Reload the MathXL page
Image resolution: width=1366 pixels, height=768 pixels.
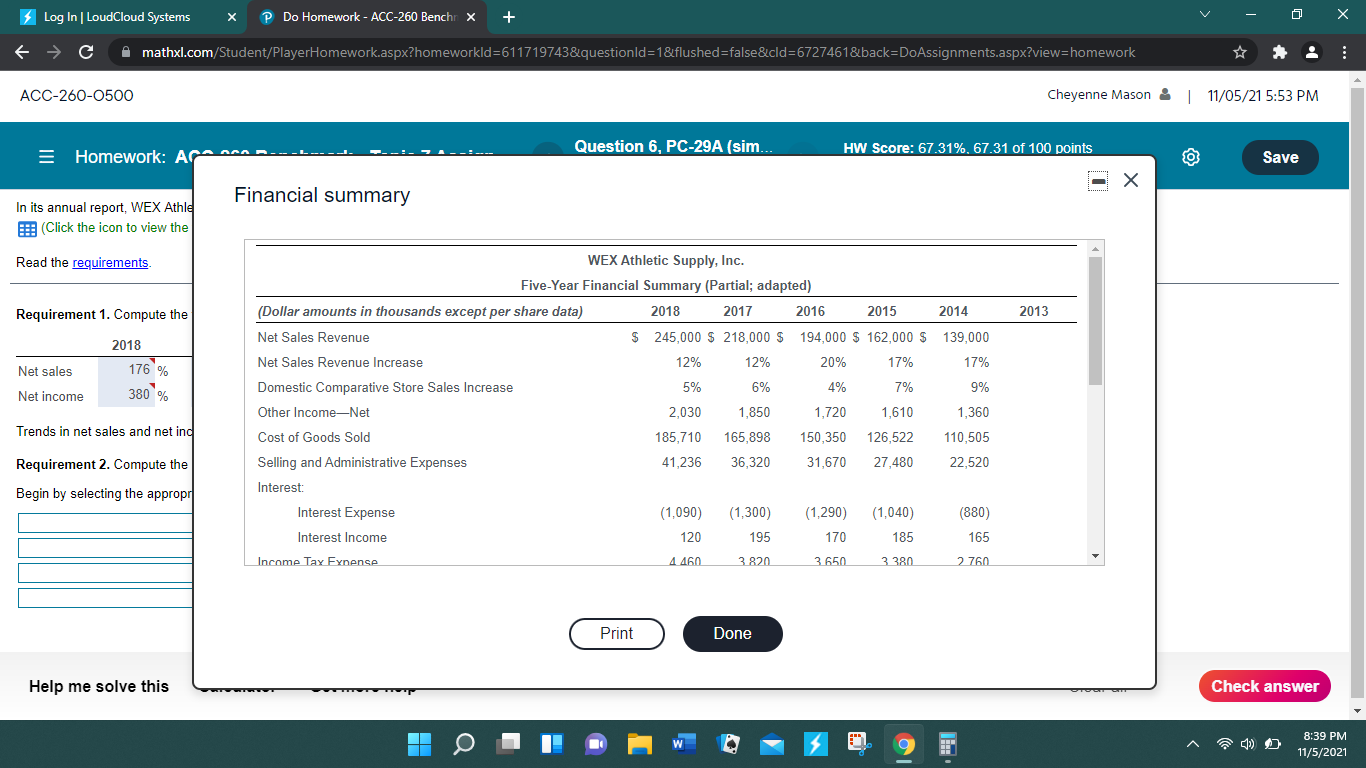[88, 52]
